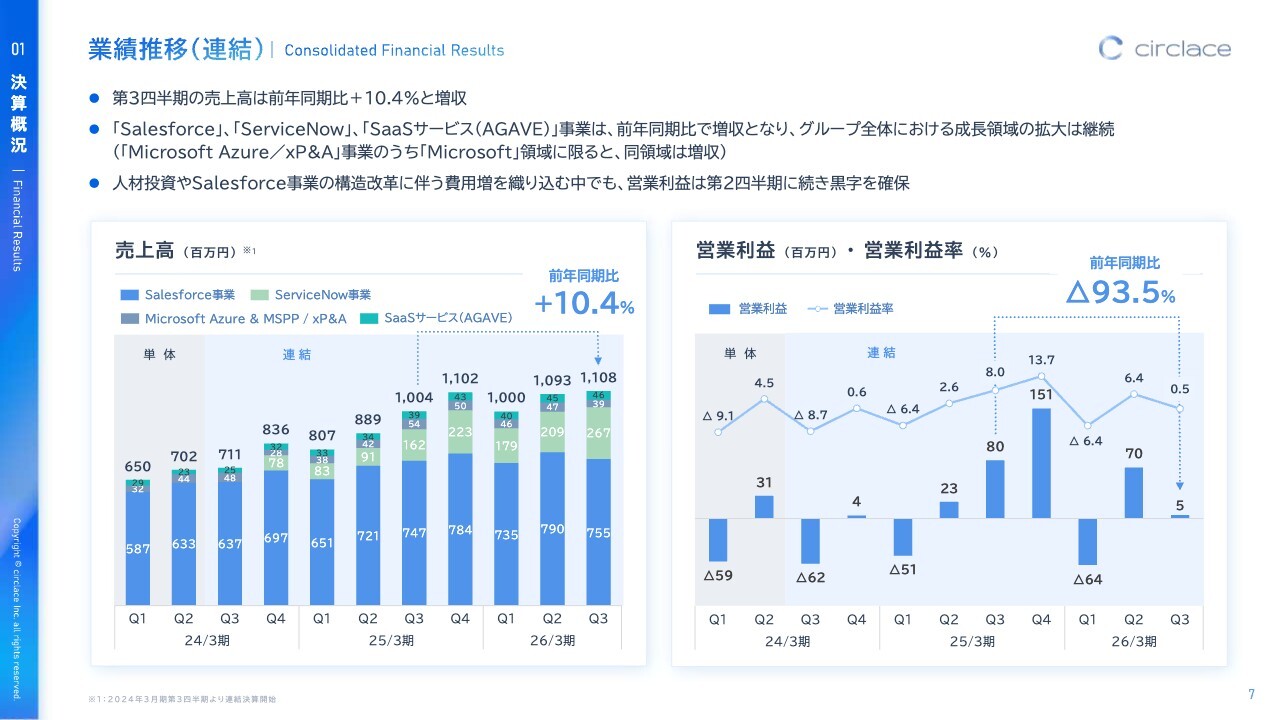Select the ServiceNow事業 legend marker
This screenshot has height=720, width=1280.
point(259,295)
